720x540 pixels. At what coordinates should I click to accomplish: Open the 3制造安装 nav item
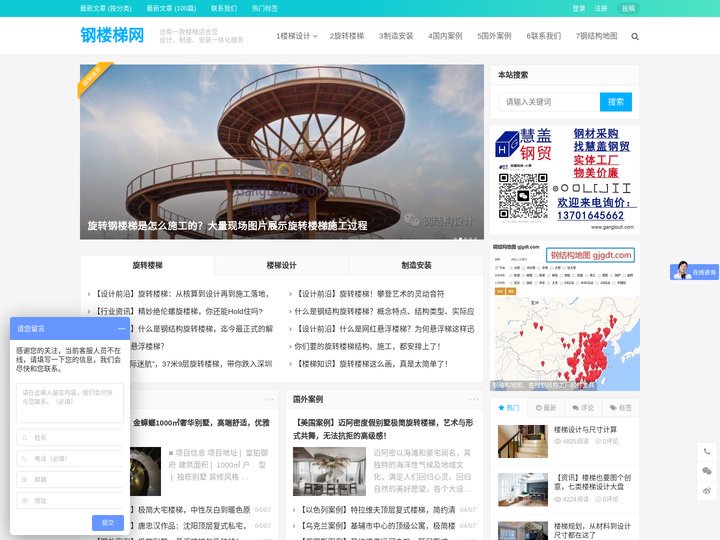[x=396, y=36]
